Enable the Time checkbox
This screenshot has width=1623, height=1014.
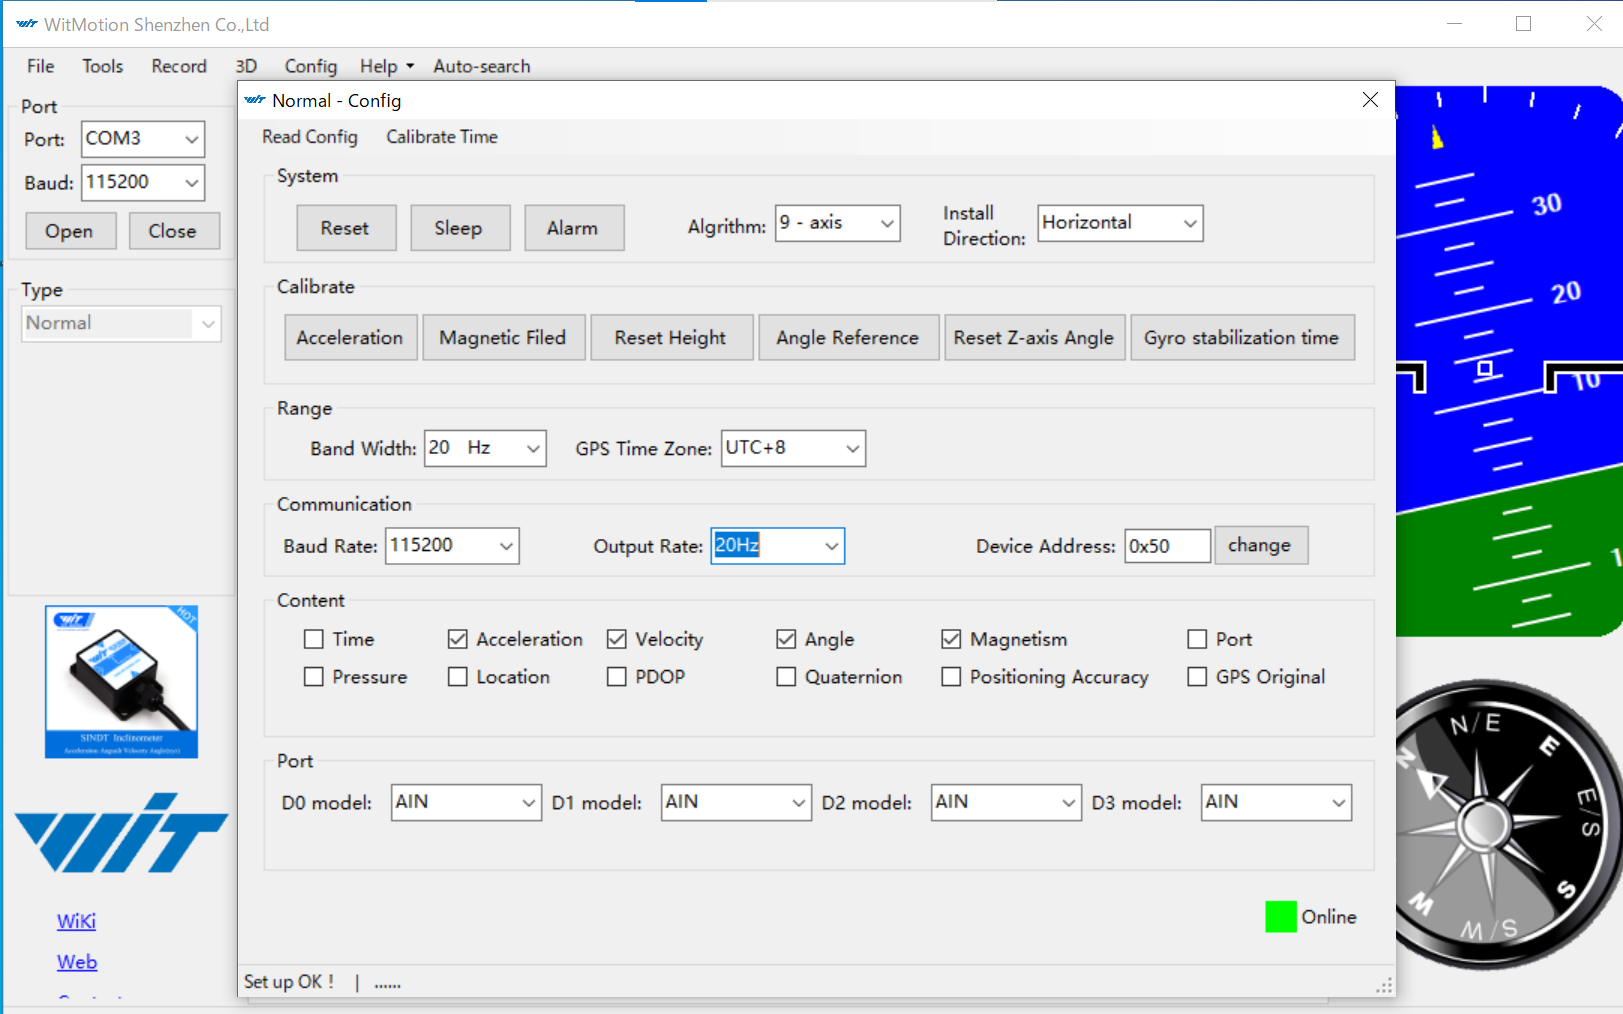[x=313, y=638]
